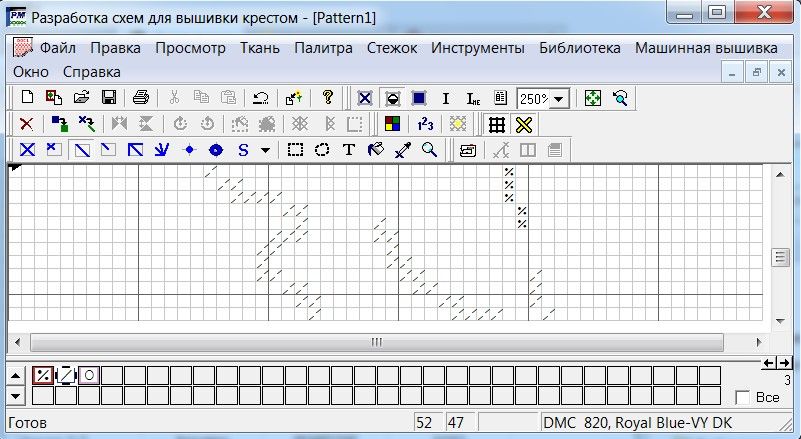Select the rectangular selection tool
The image size is (801, 439).
(295, 150)
